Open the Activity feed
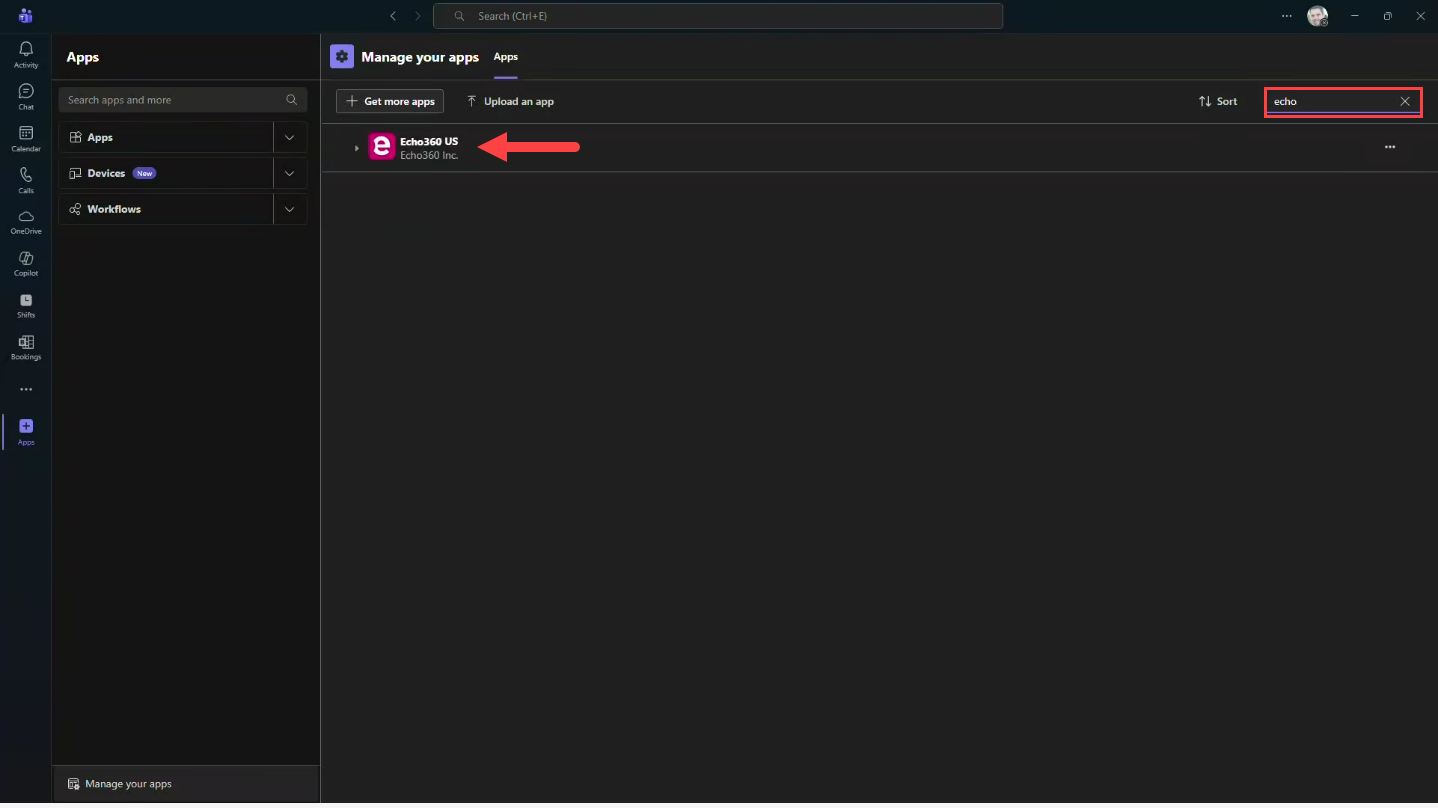Image resolution: width=1438 pixels, height=808 pixels. tap(25, 51)
